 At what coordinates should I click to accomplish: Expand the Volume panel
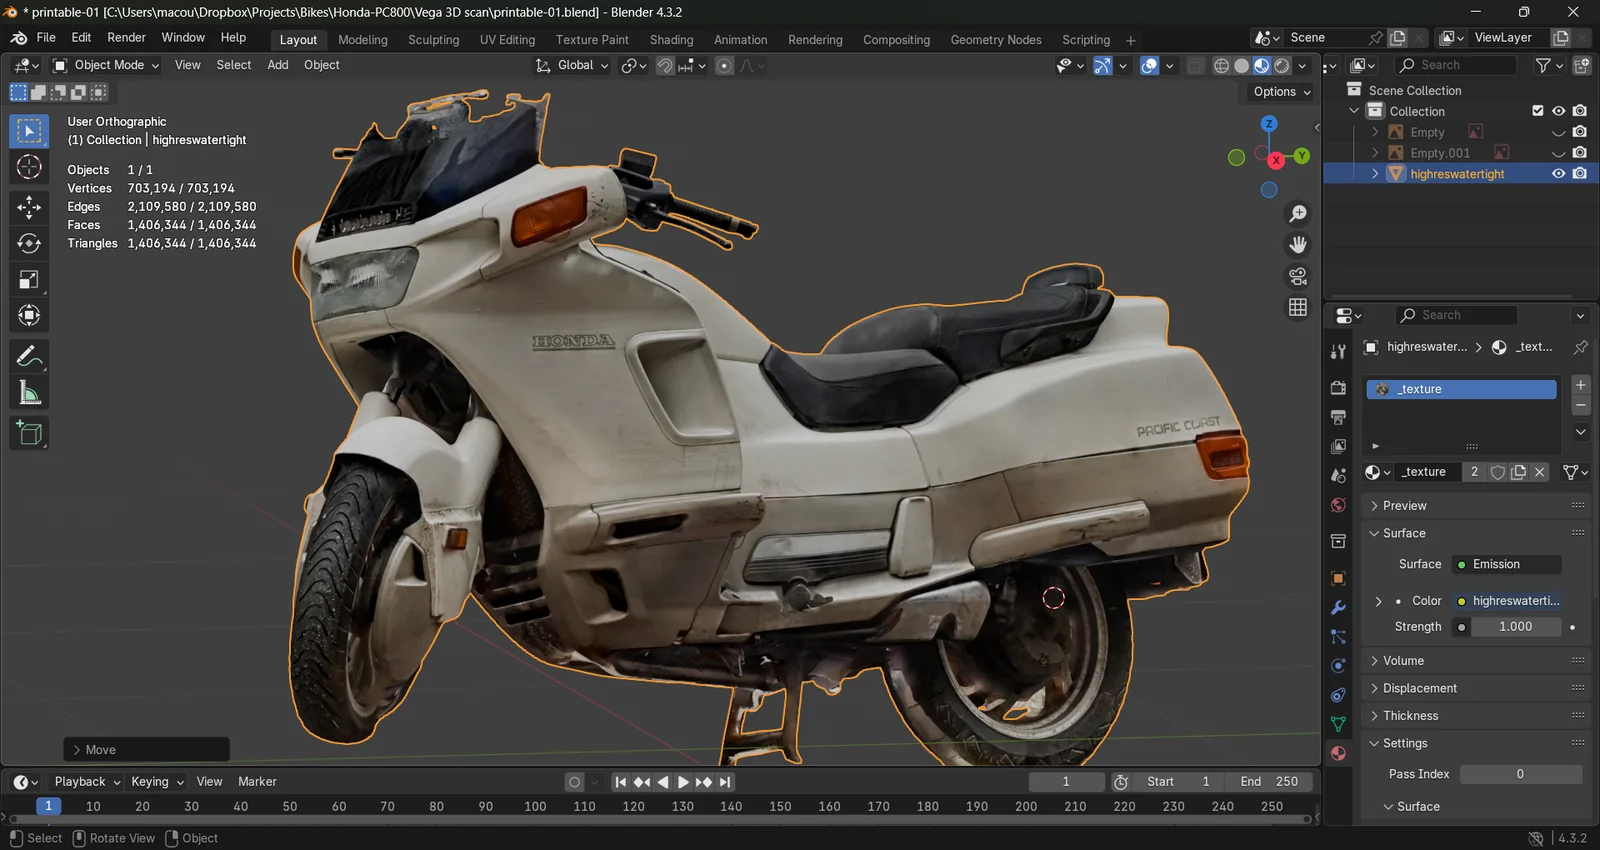coord(1403,661)
